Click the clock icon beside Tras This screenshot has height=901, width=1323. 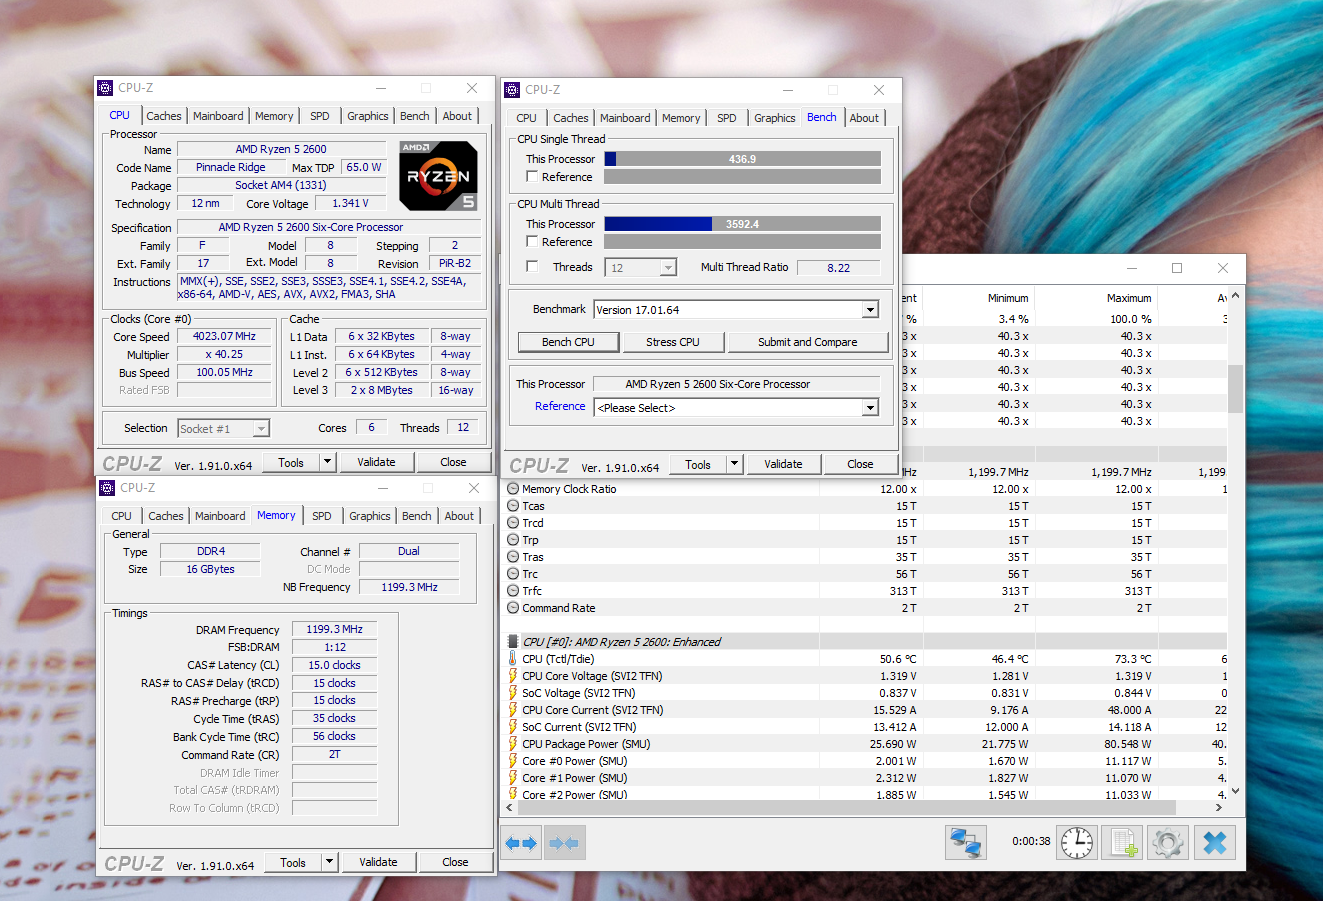[513, 557]
